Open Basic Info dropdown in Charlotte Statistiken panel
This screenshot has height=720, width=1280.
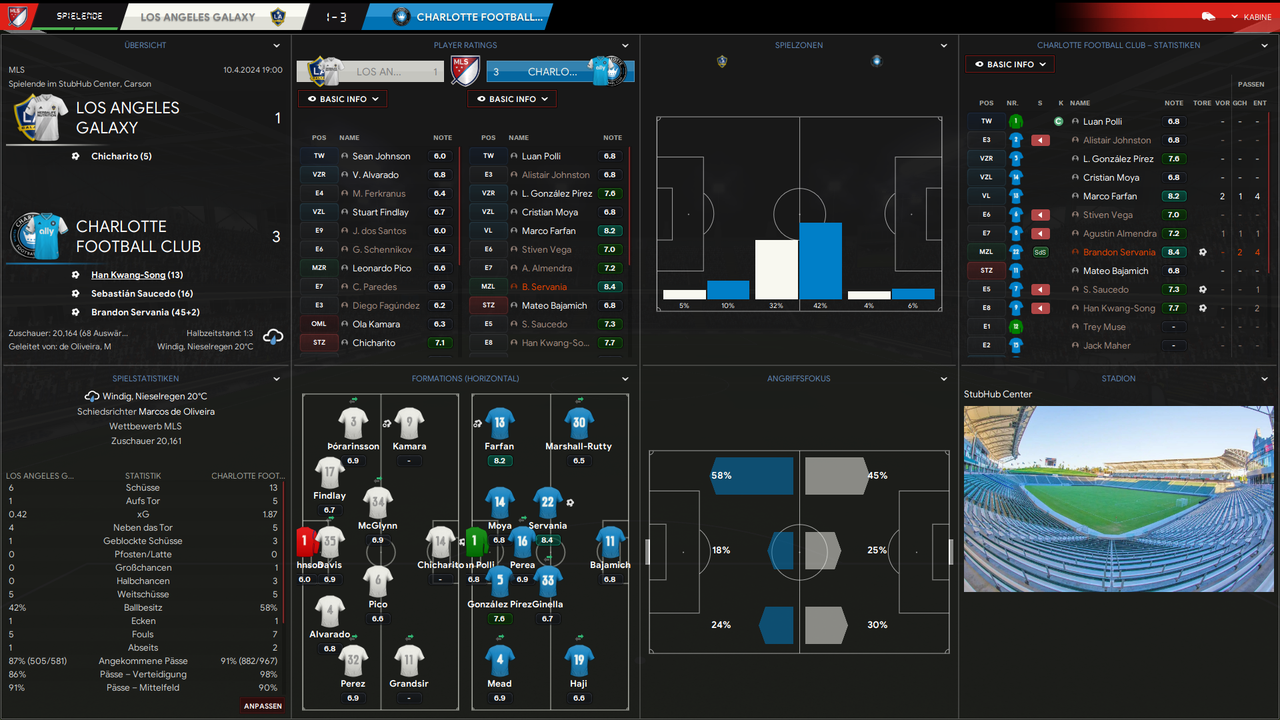tap(1010, 64)
